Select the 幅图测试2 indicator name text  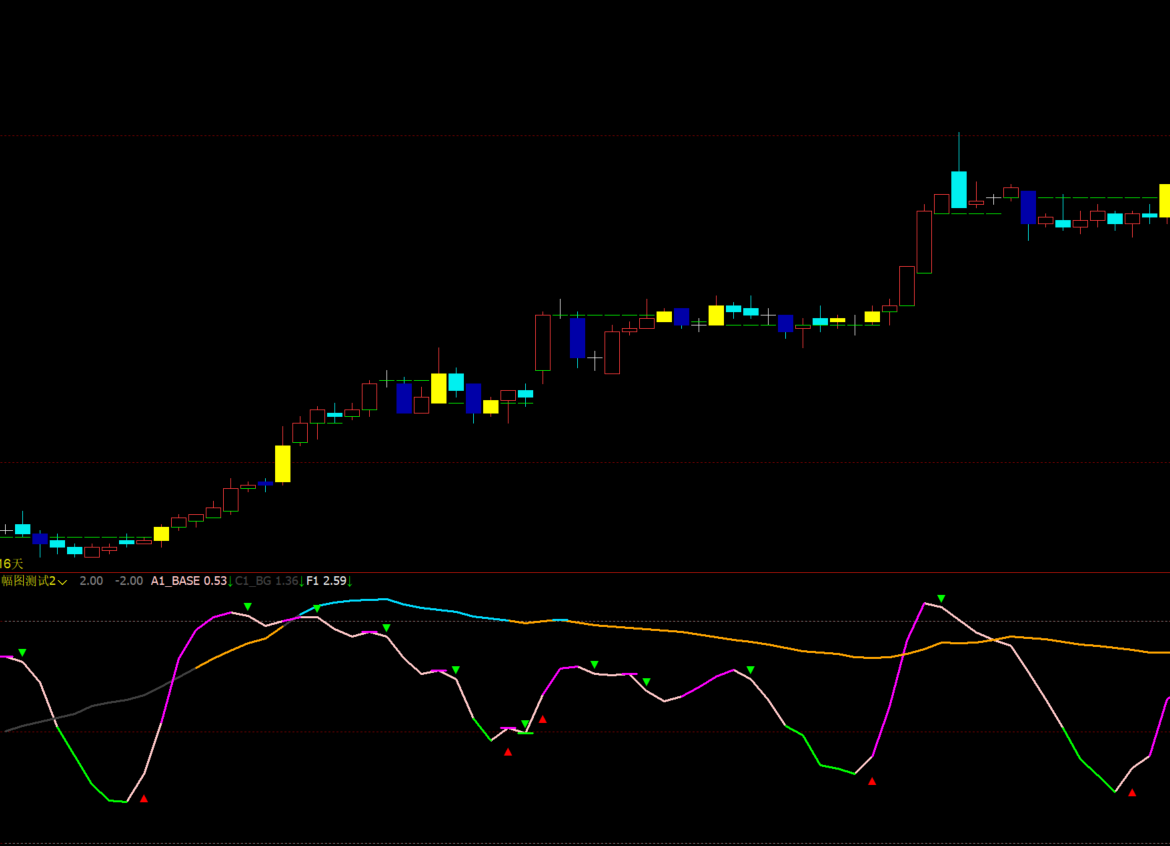28,581
